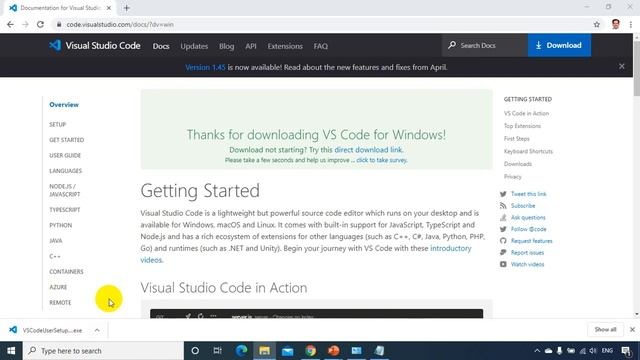This screenshot has width=640, height=360.
Task: Open File Explorer from the taskbar
Action: coord(264,351)
